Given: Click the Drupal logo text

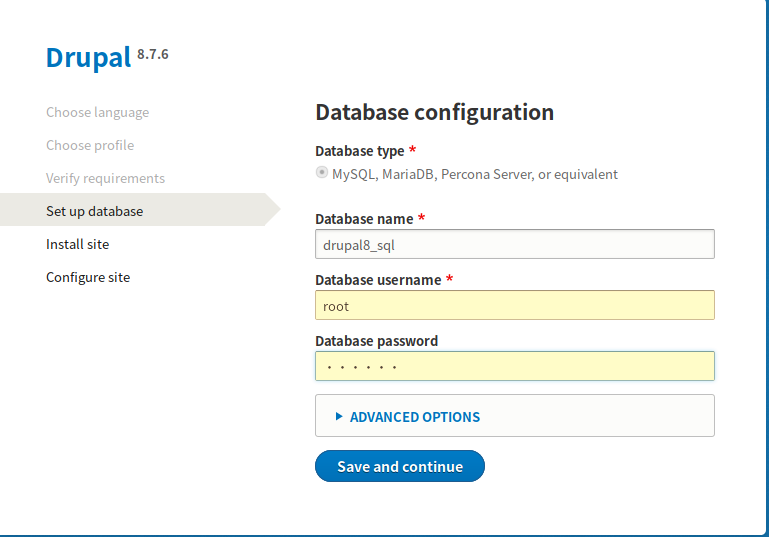Looking at the screenshot, I should [x=88, y=57].
